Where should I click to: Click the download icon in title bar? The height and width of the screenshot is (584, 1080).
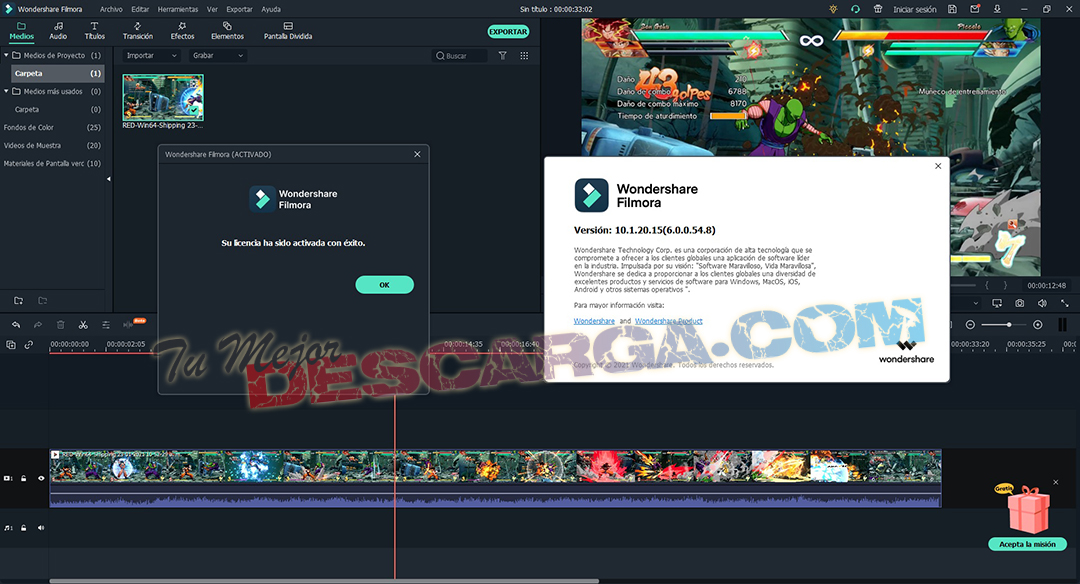click(x=997, y=9)
